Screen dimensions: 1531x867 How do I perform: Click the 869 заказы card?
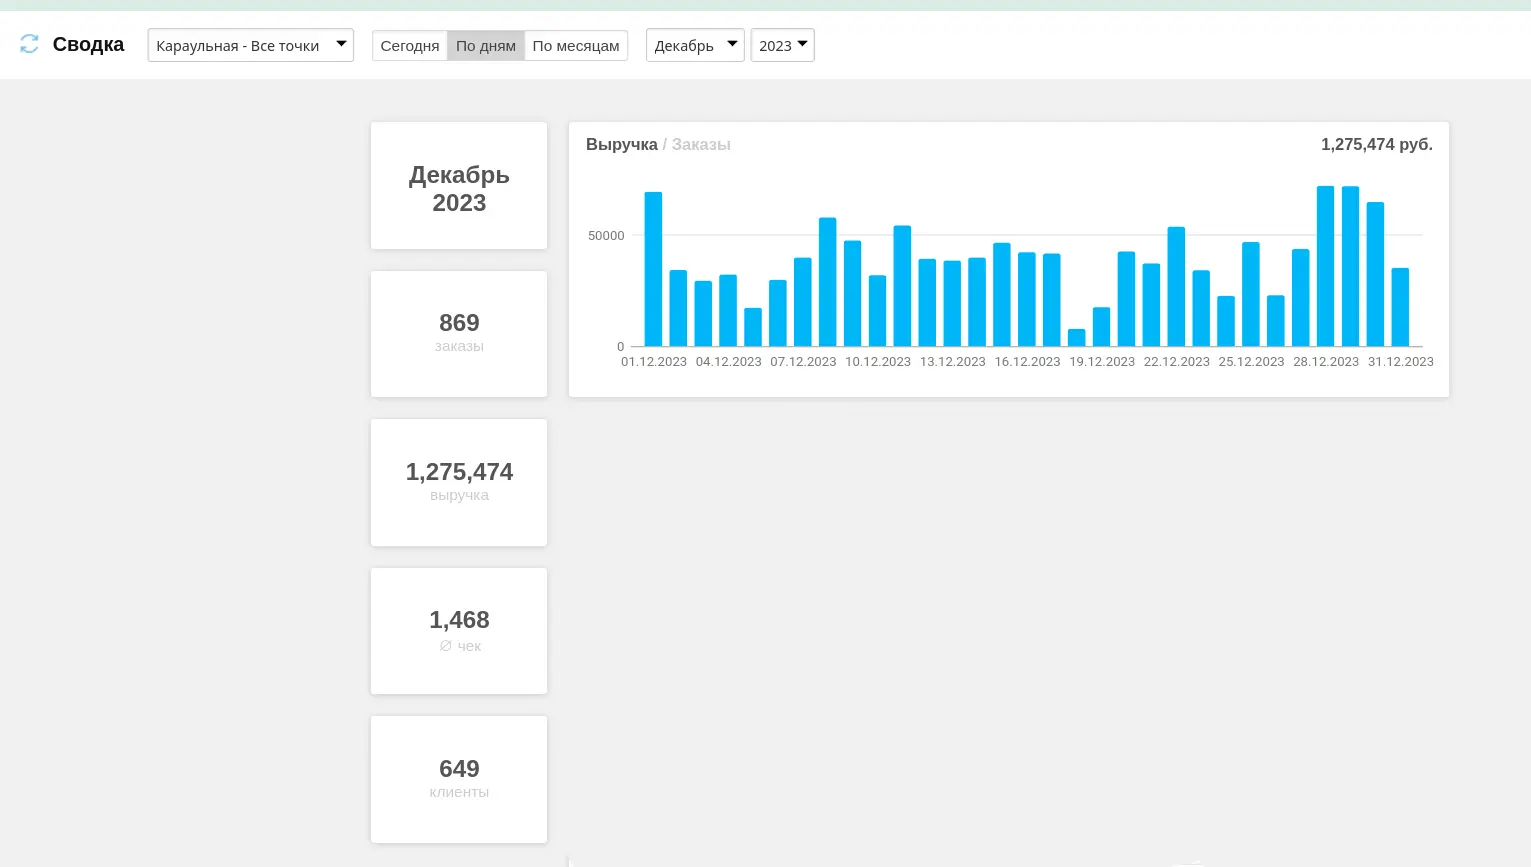(x=459, y=333)
